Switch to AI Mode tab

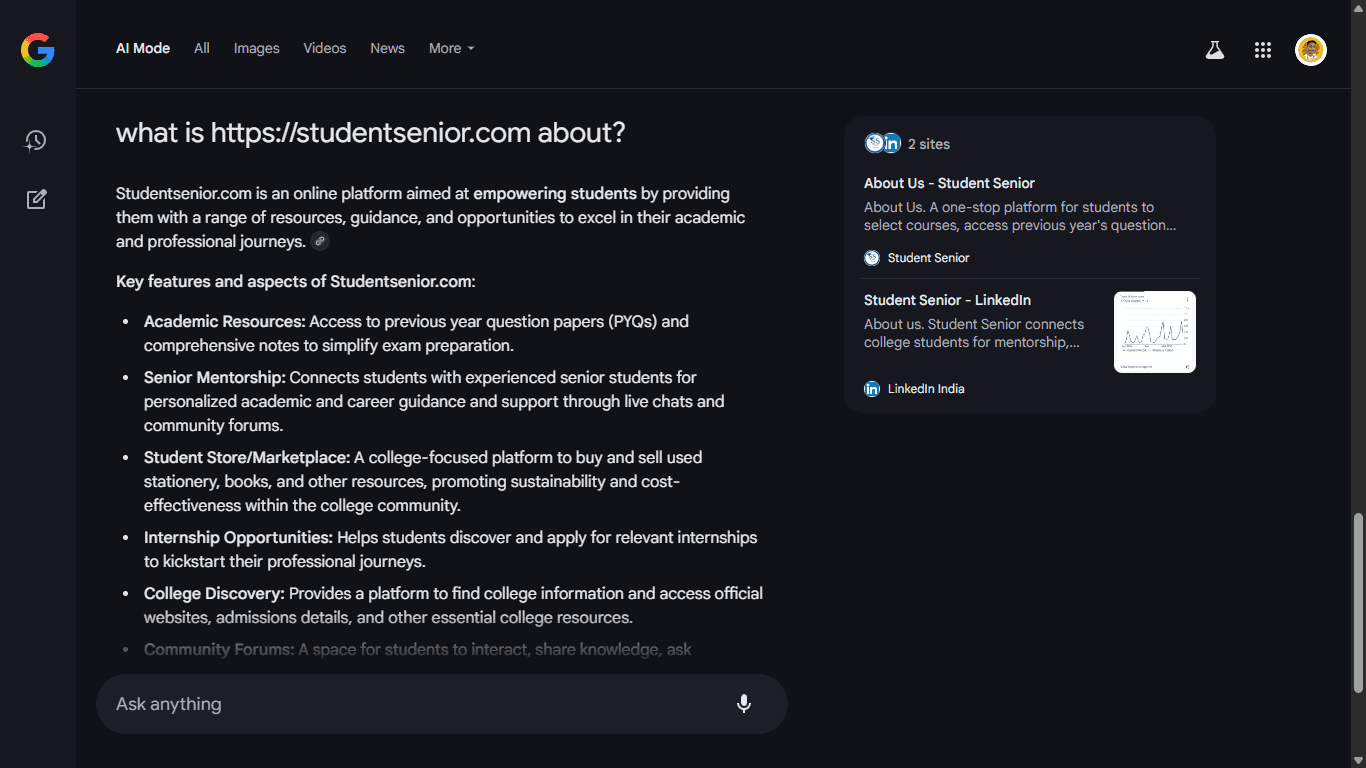coord(143,48)
